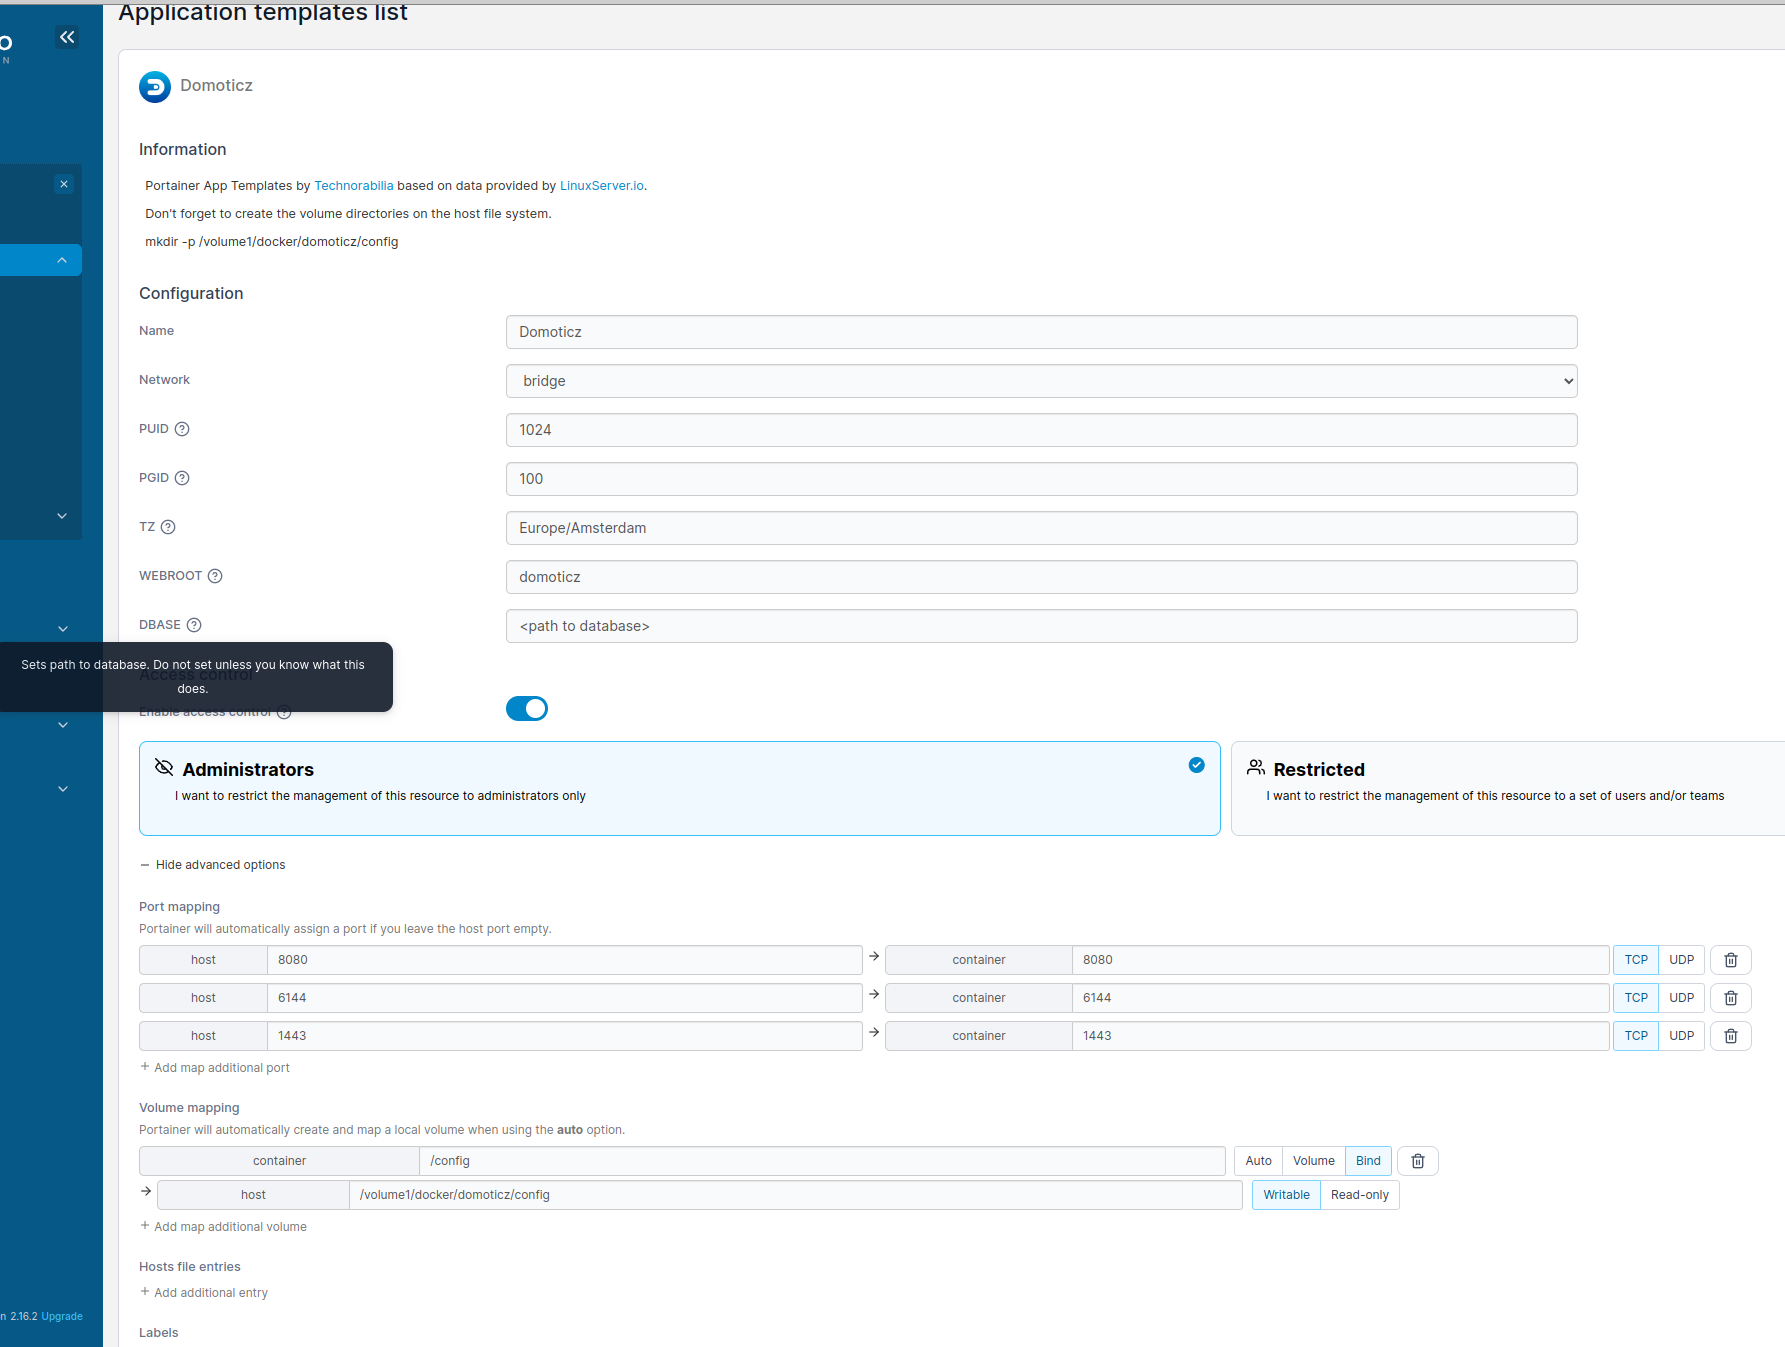Set port 1443 protocol to UDP

[x=1682, y=1036]
